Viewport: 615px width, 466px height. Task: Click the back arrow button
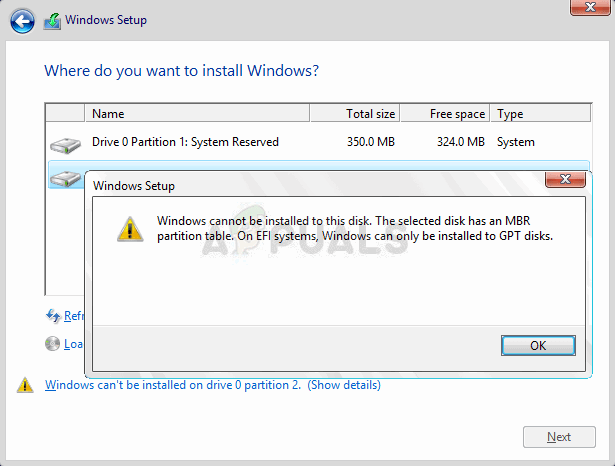(x=23, y=19)
